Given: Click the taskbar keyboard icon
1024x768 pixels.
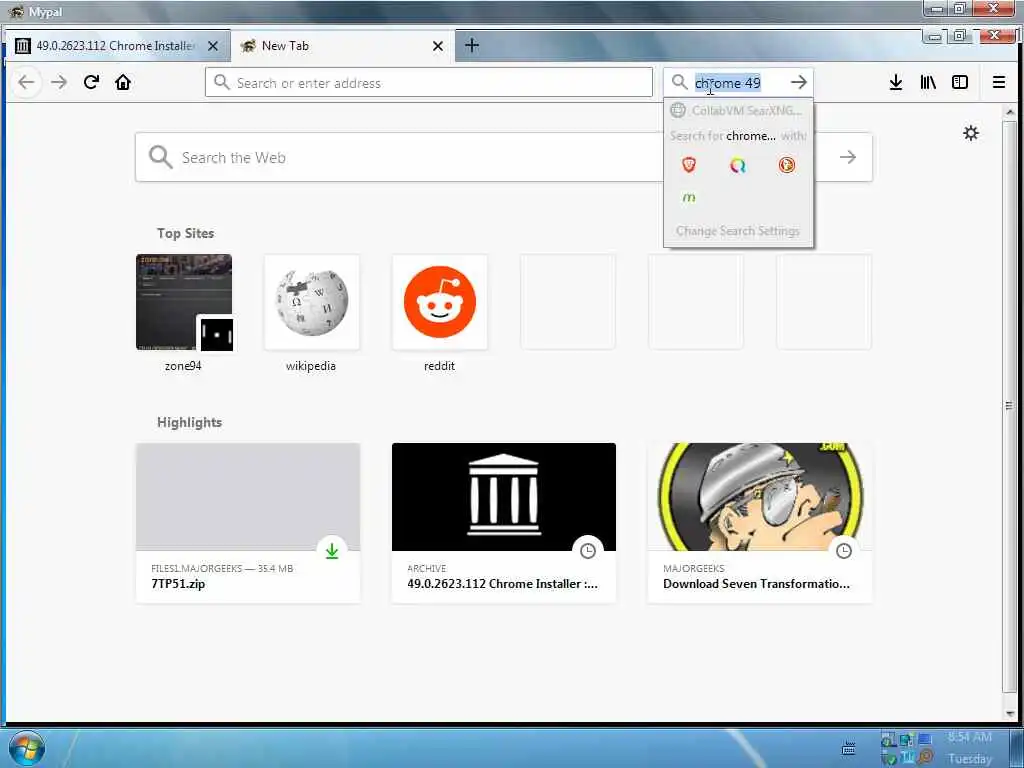Looking at the screenshot, I should pos(848,748).
